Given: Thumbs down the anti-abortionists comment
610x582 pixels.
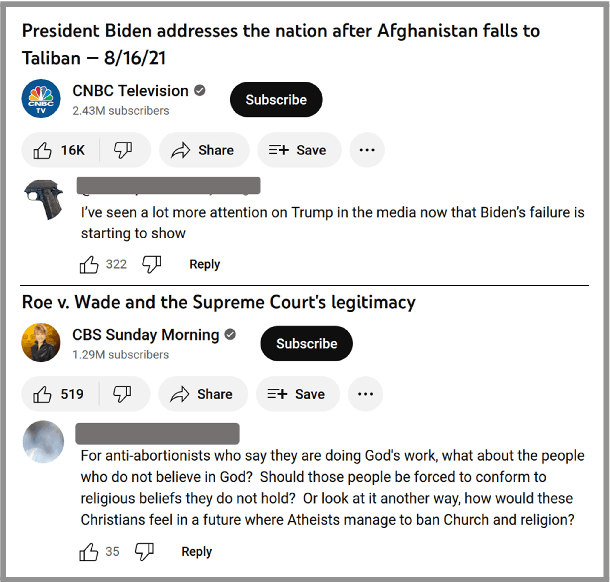Looking at the screenshot, I should tap(144, 551).
